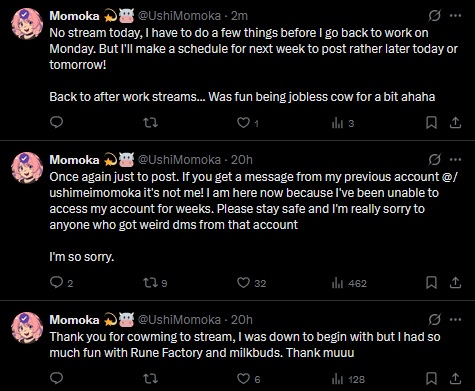Viewport: 475px width, 391px height.
Task: Share the Rune Factory stream tweet
Action: point(455,379)
